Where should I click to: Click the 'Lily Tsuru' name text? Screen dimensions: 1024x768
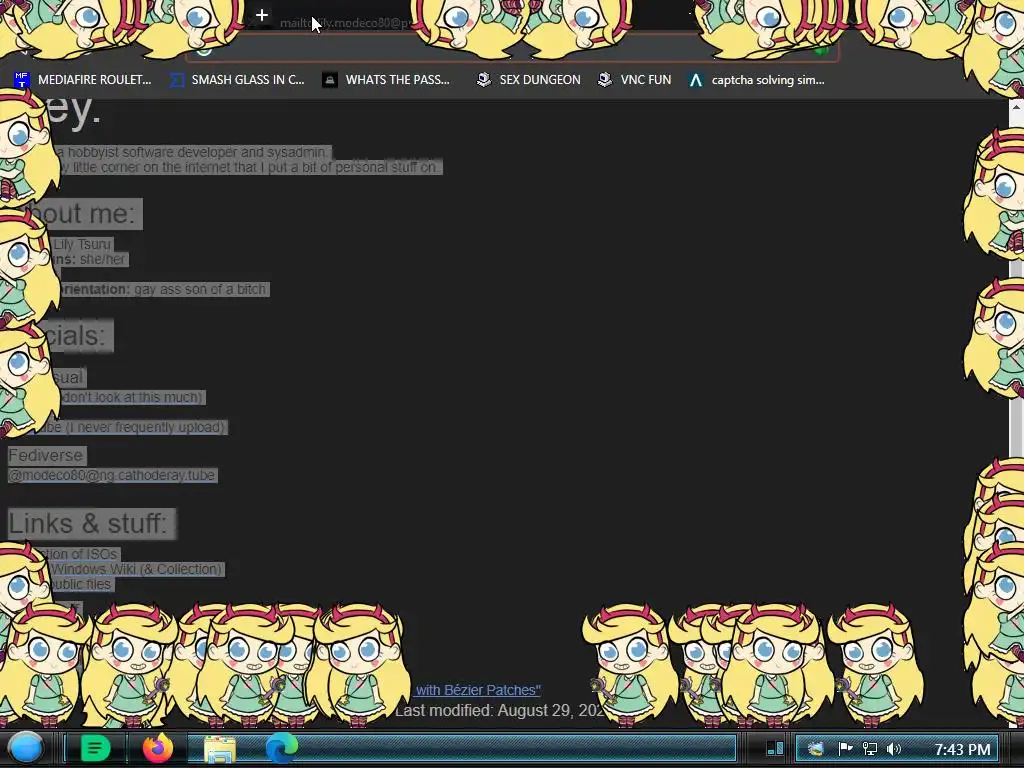pyautogui.click(x=82, y=244)
